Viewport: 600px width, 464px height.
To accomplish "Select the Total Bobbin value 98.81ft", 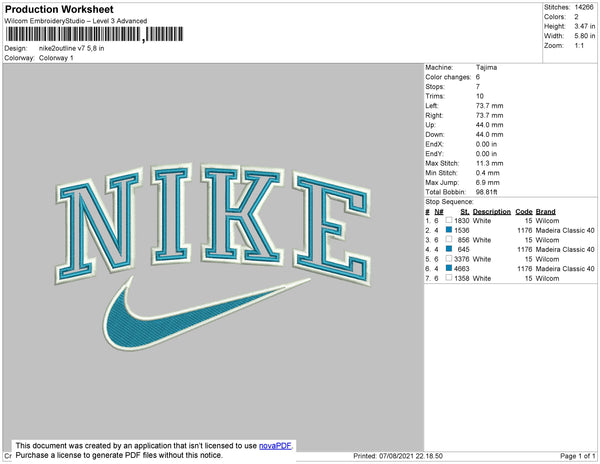I will (486, 192).
